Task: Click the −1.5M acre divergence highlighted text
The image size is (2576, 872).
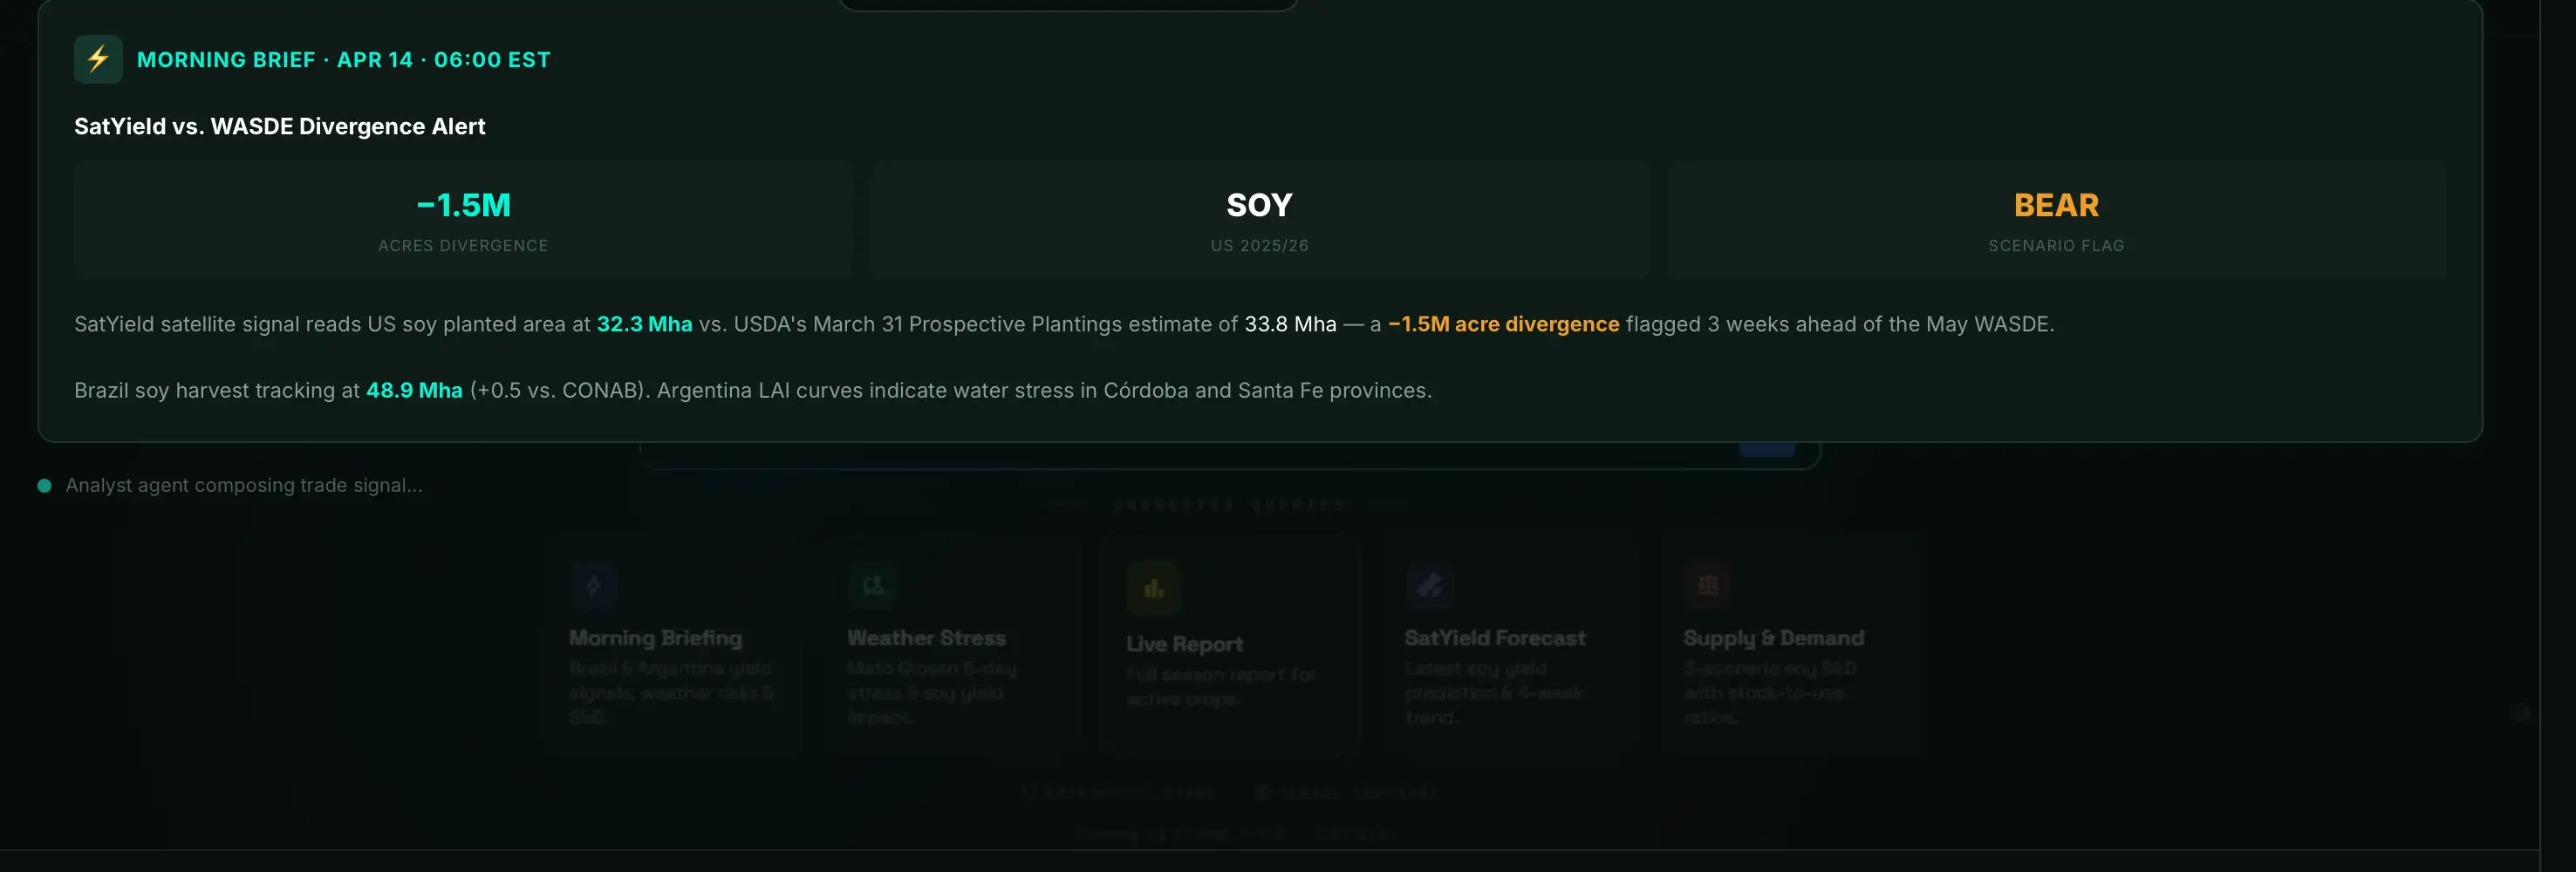Action: 1504,324
